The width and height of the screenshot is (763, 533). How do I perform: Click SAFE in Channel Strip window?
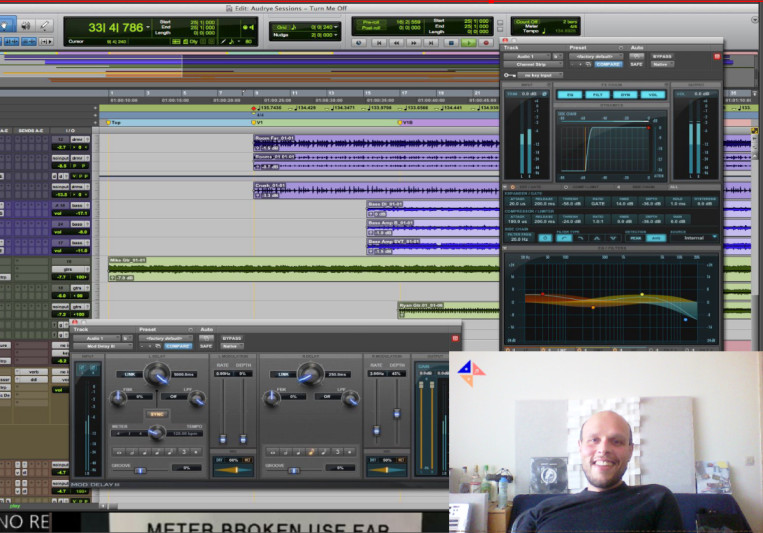coord(636,64)
